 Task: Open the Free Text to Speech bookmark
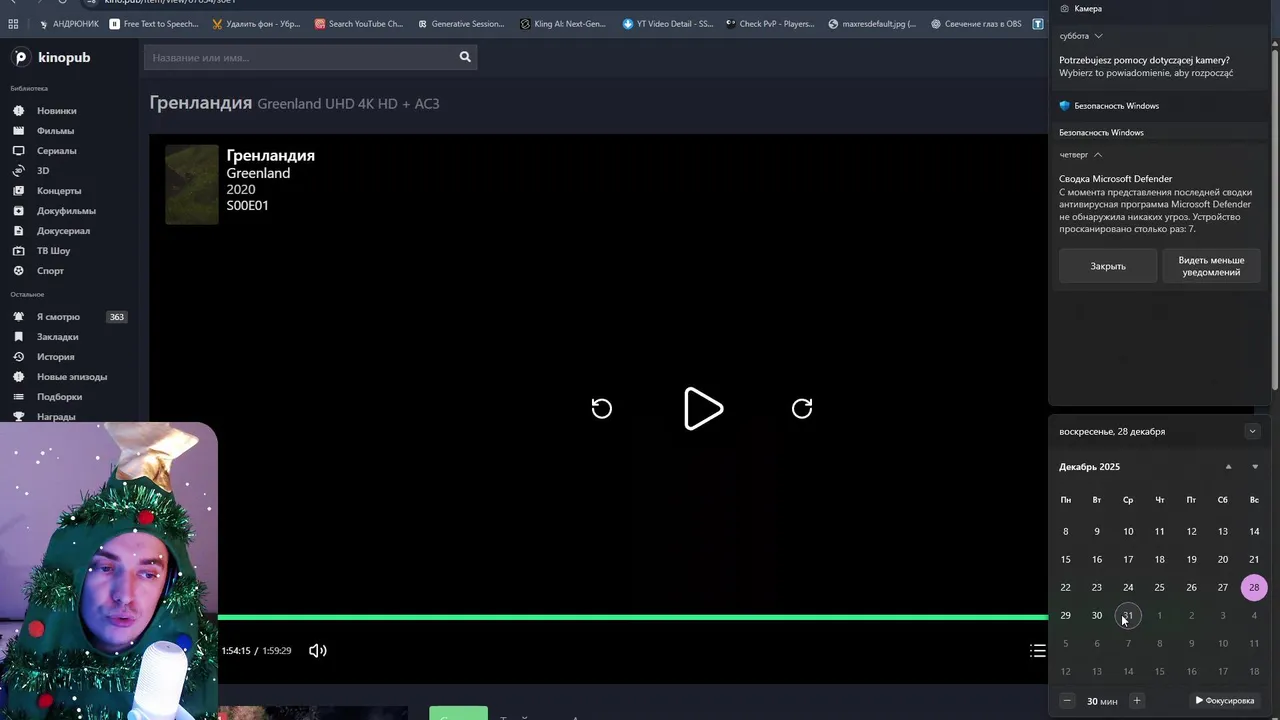coord(154,24)
